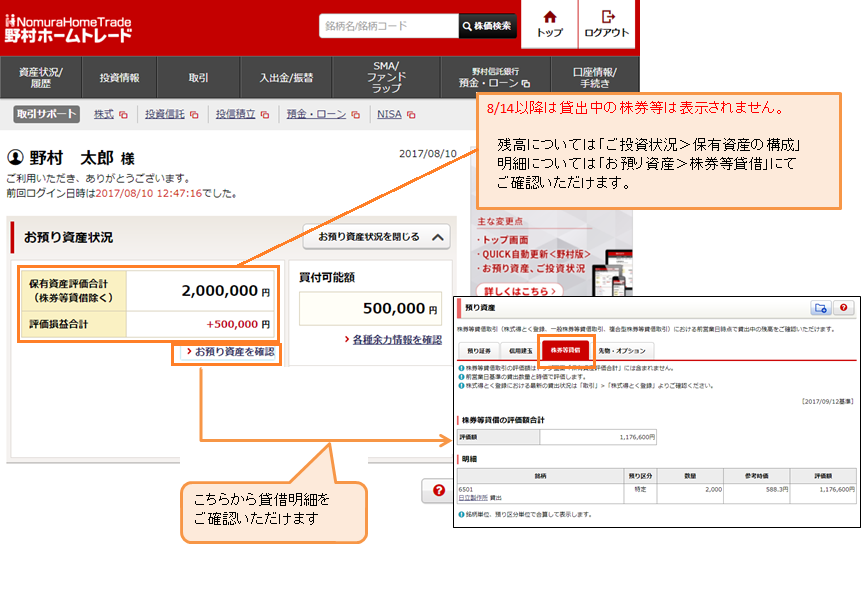Click the help icon in 預り資産 panel
862x595 pixels.
843,308
